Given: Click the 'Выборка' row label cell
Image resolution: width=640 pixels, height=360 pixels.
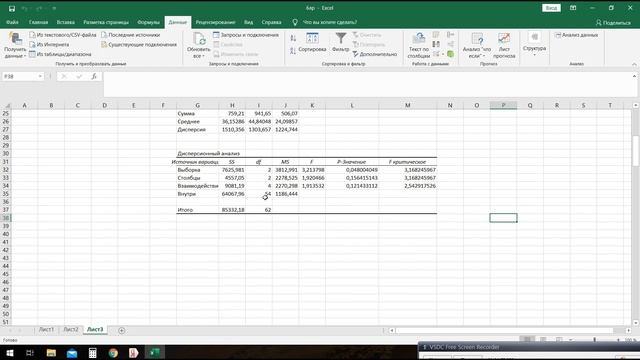Looking at the screenshot, I should [x=197, y=170].
